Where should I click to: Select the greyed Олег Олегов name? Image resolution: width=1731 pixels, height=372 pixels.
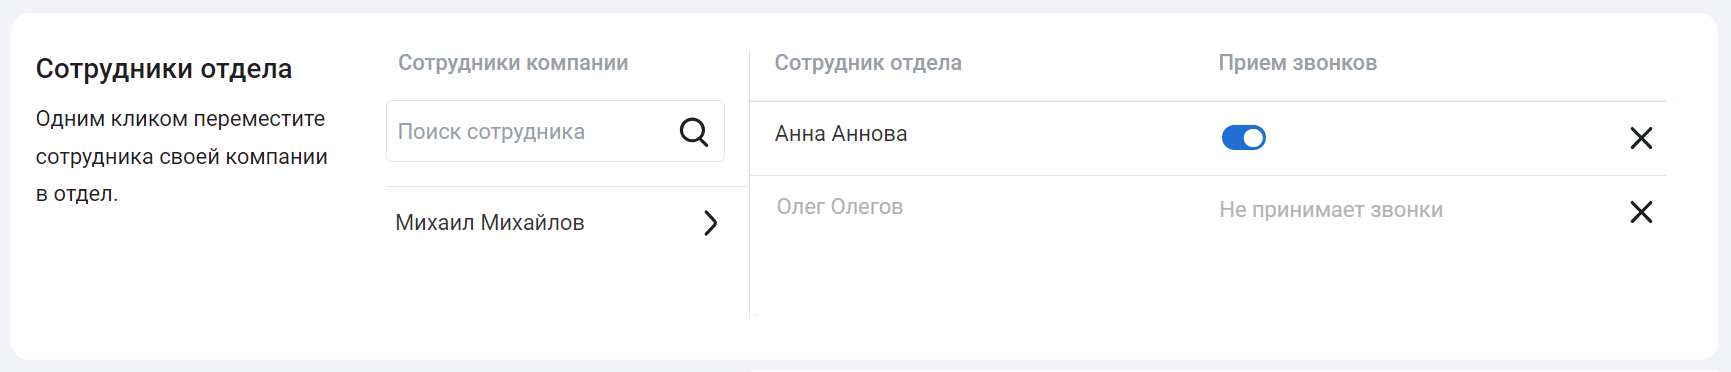pos(840,207)
